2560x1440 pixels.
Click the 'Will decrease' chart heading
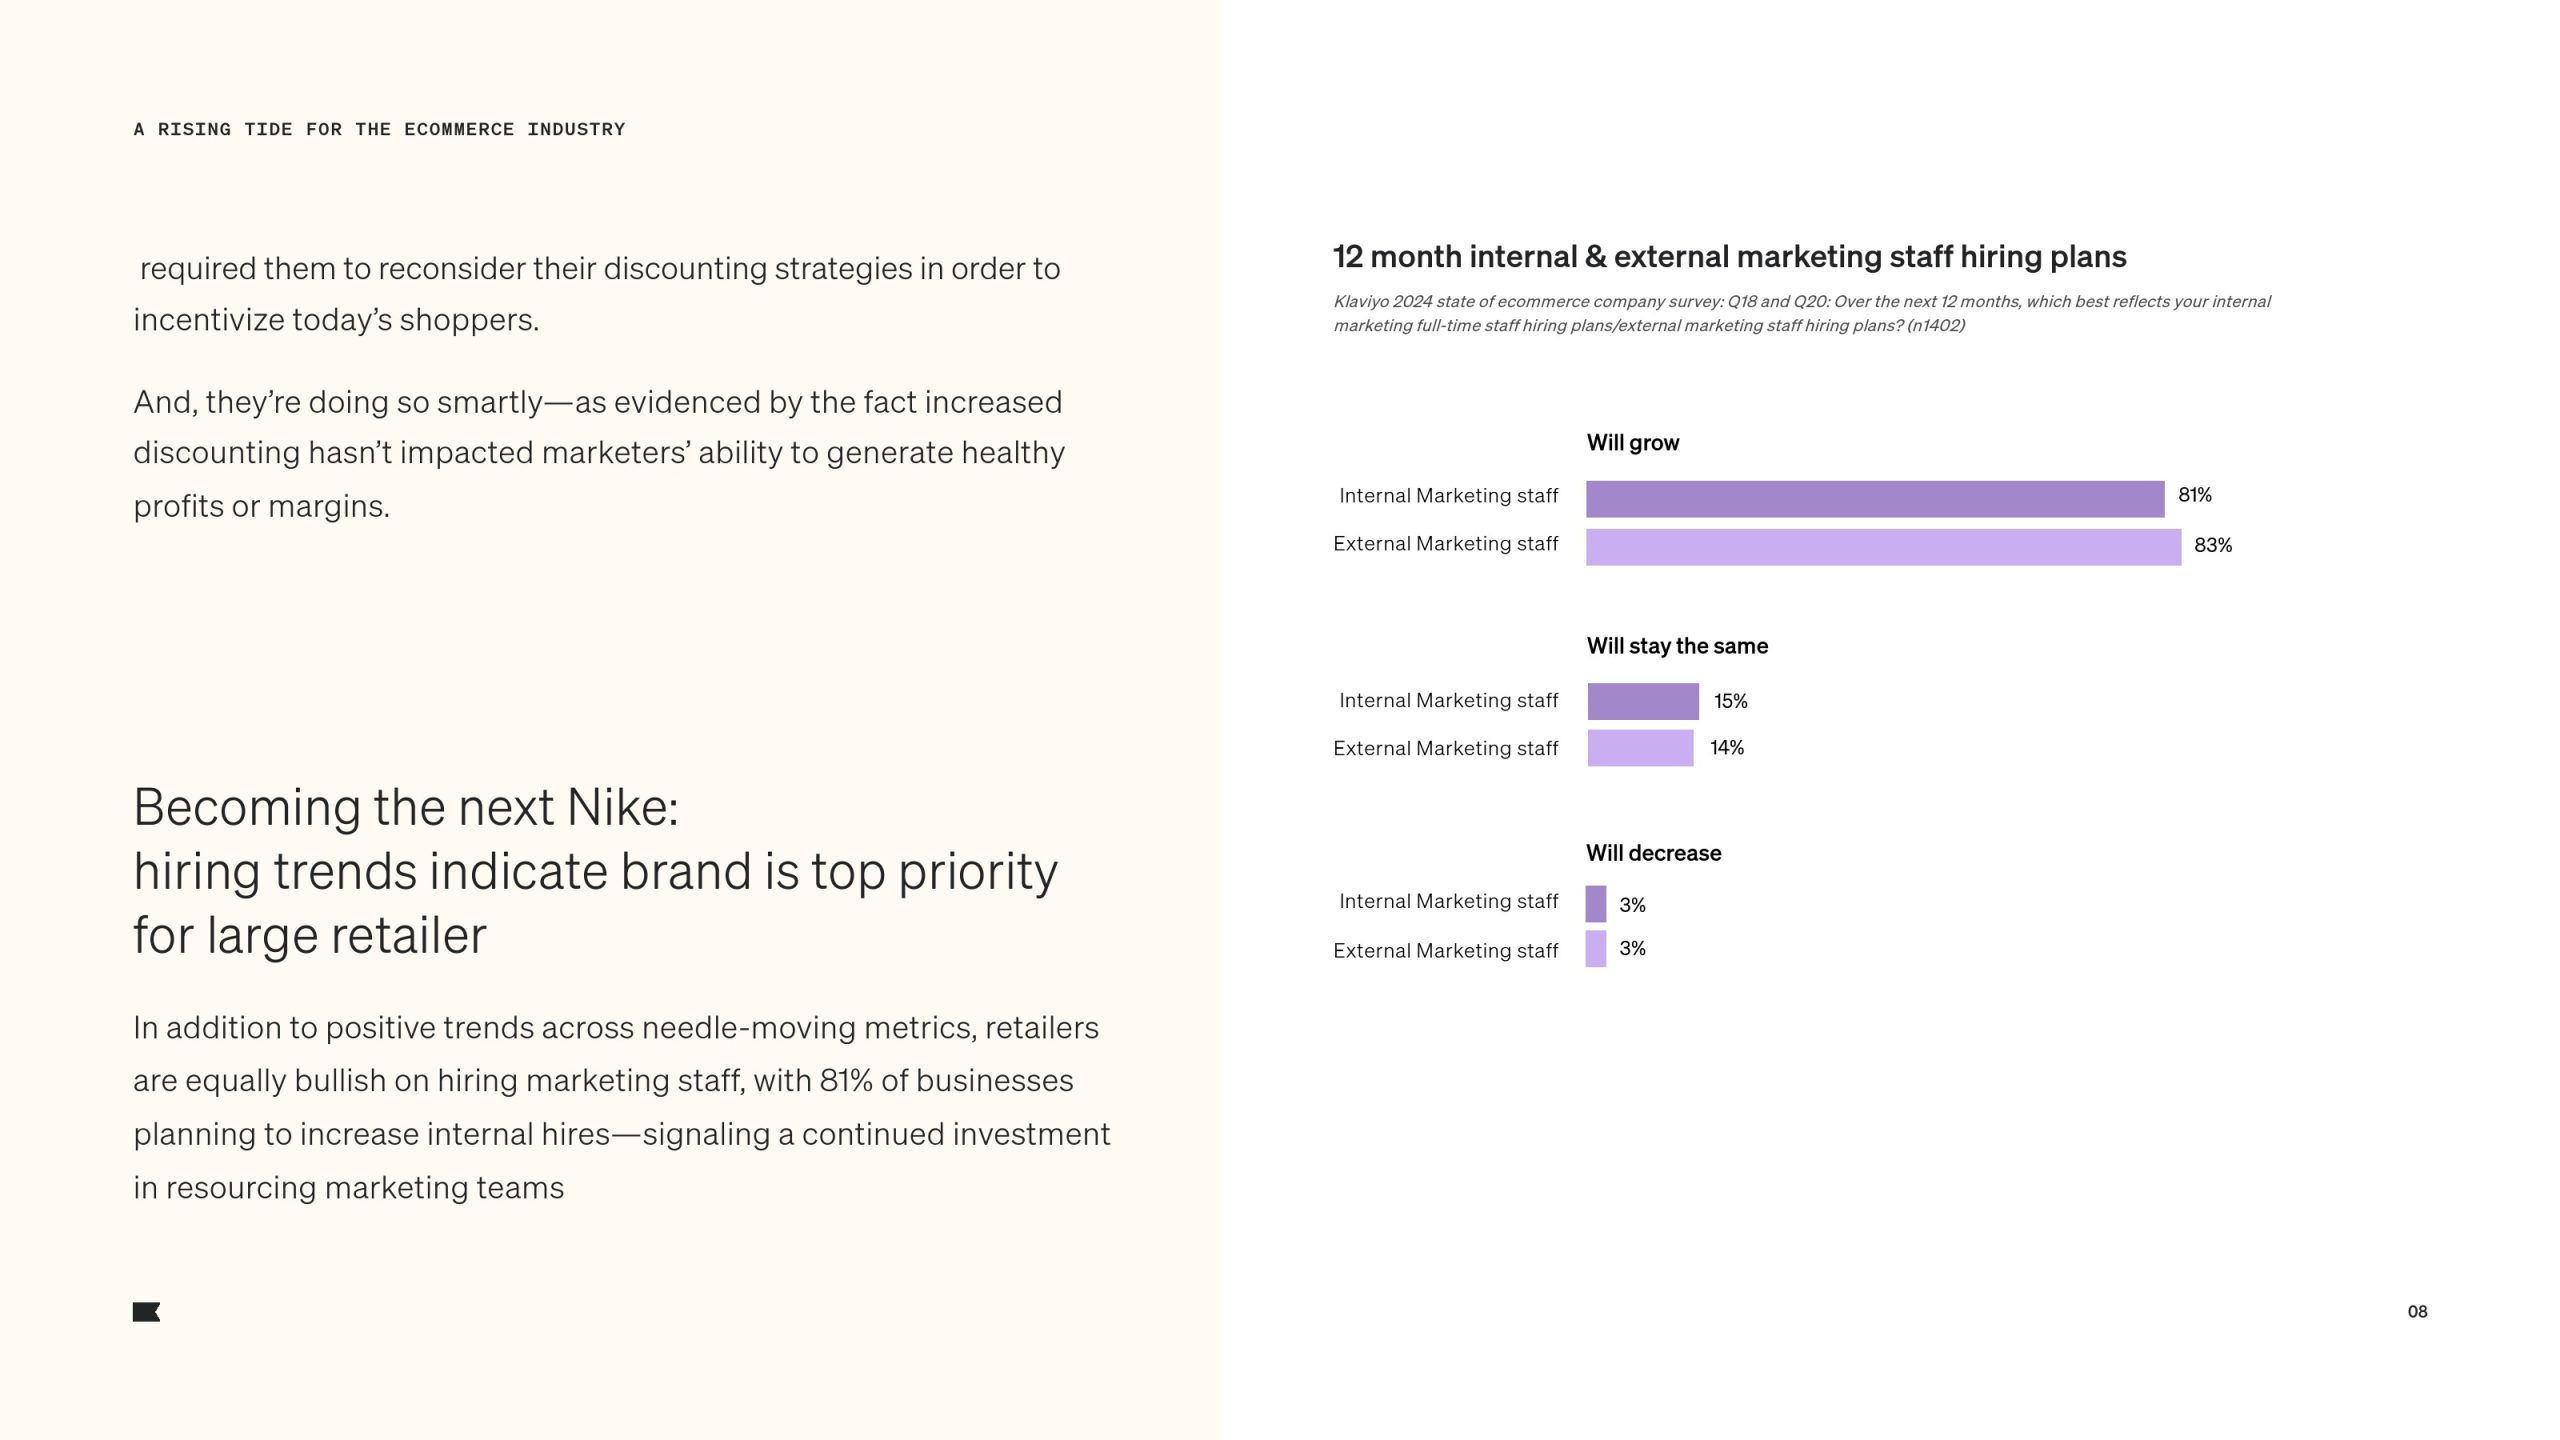(x=1653, y=853)
